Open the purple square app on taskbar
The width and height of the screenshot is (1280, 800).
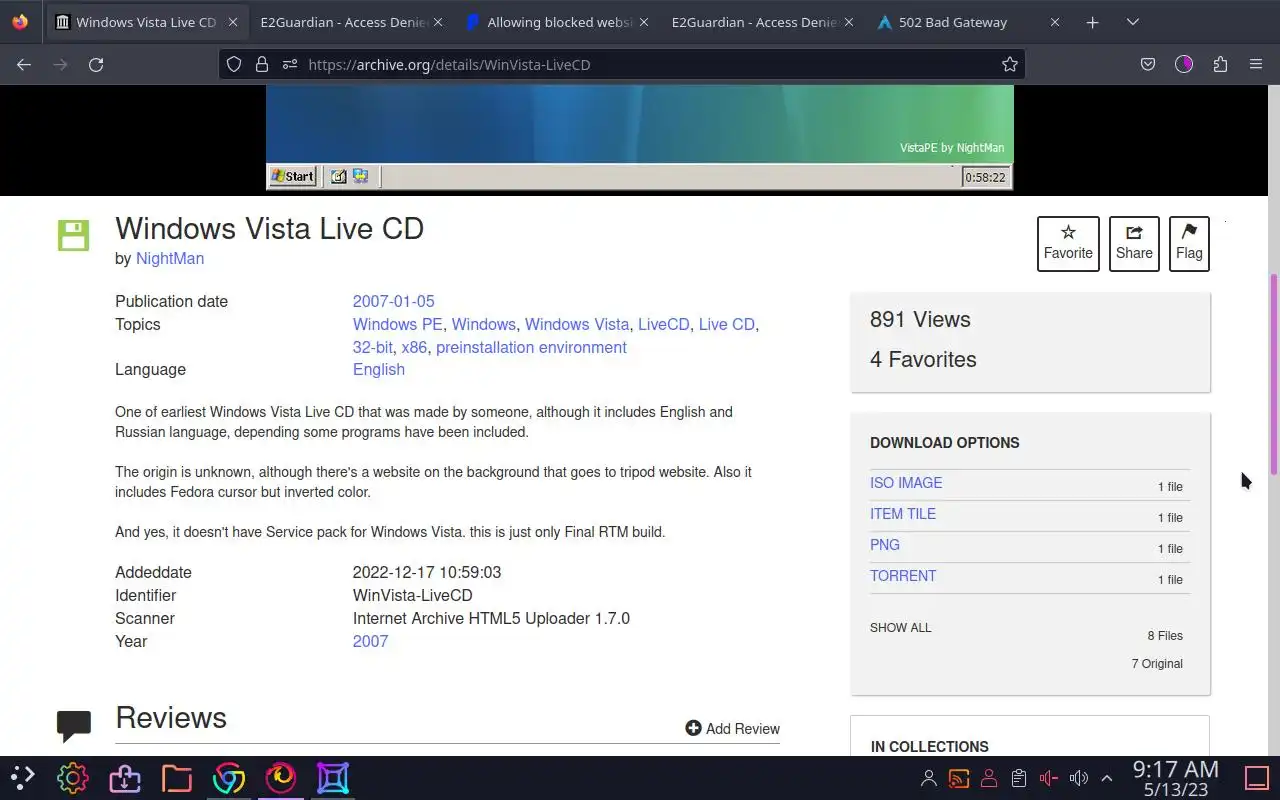(x=332, y=777)
